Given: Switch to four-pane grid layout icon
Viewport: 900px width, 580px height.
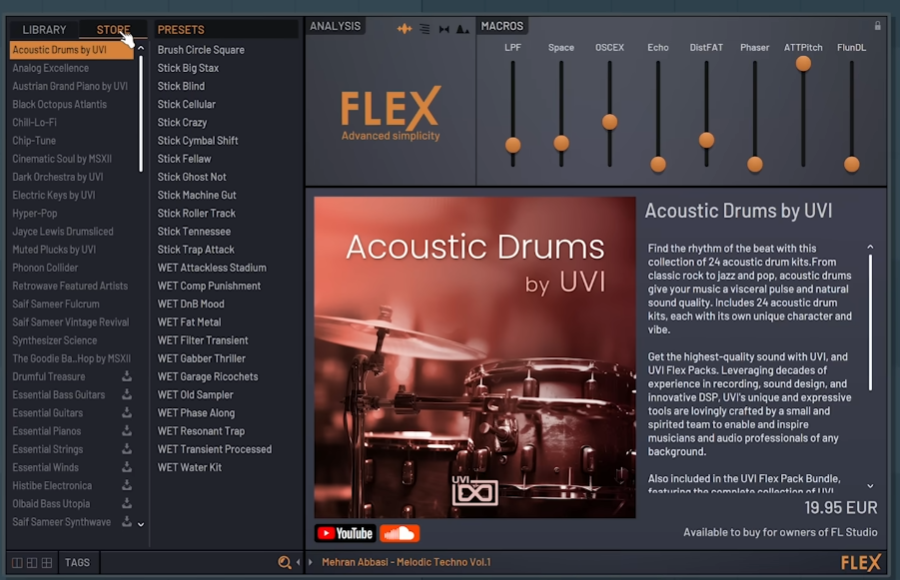Looking at the screenshot, I should pyautogui.click(x=46, y=563).
